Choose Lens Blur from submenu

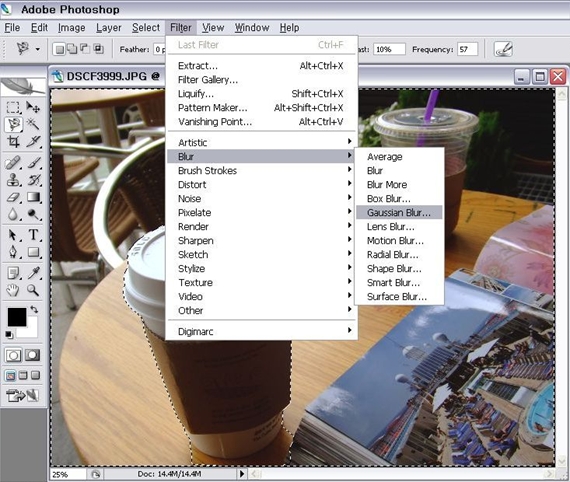pyautogui.click(x=399, y=226)
